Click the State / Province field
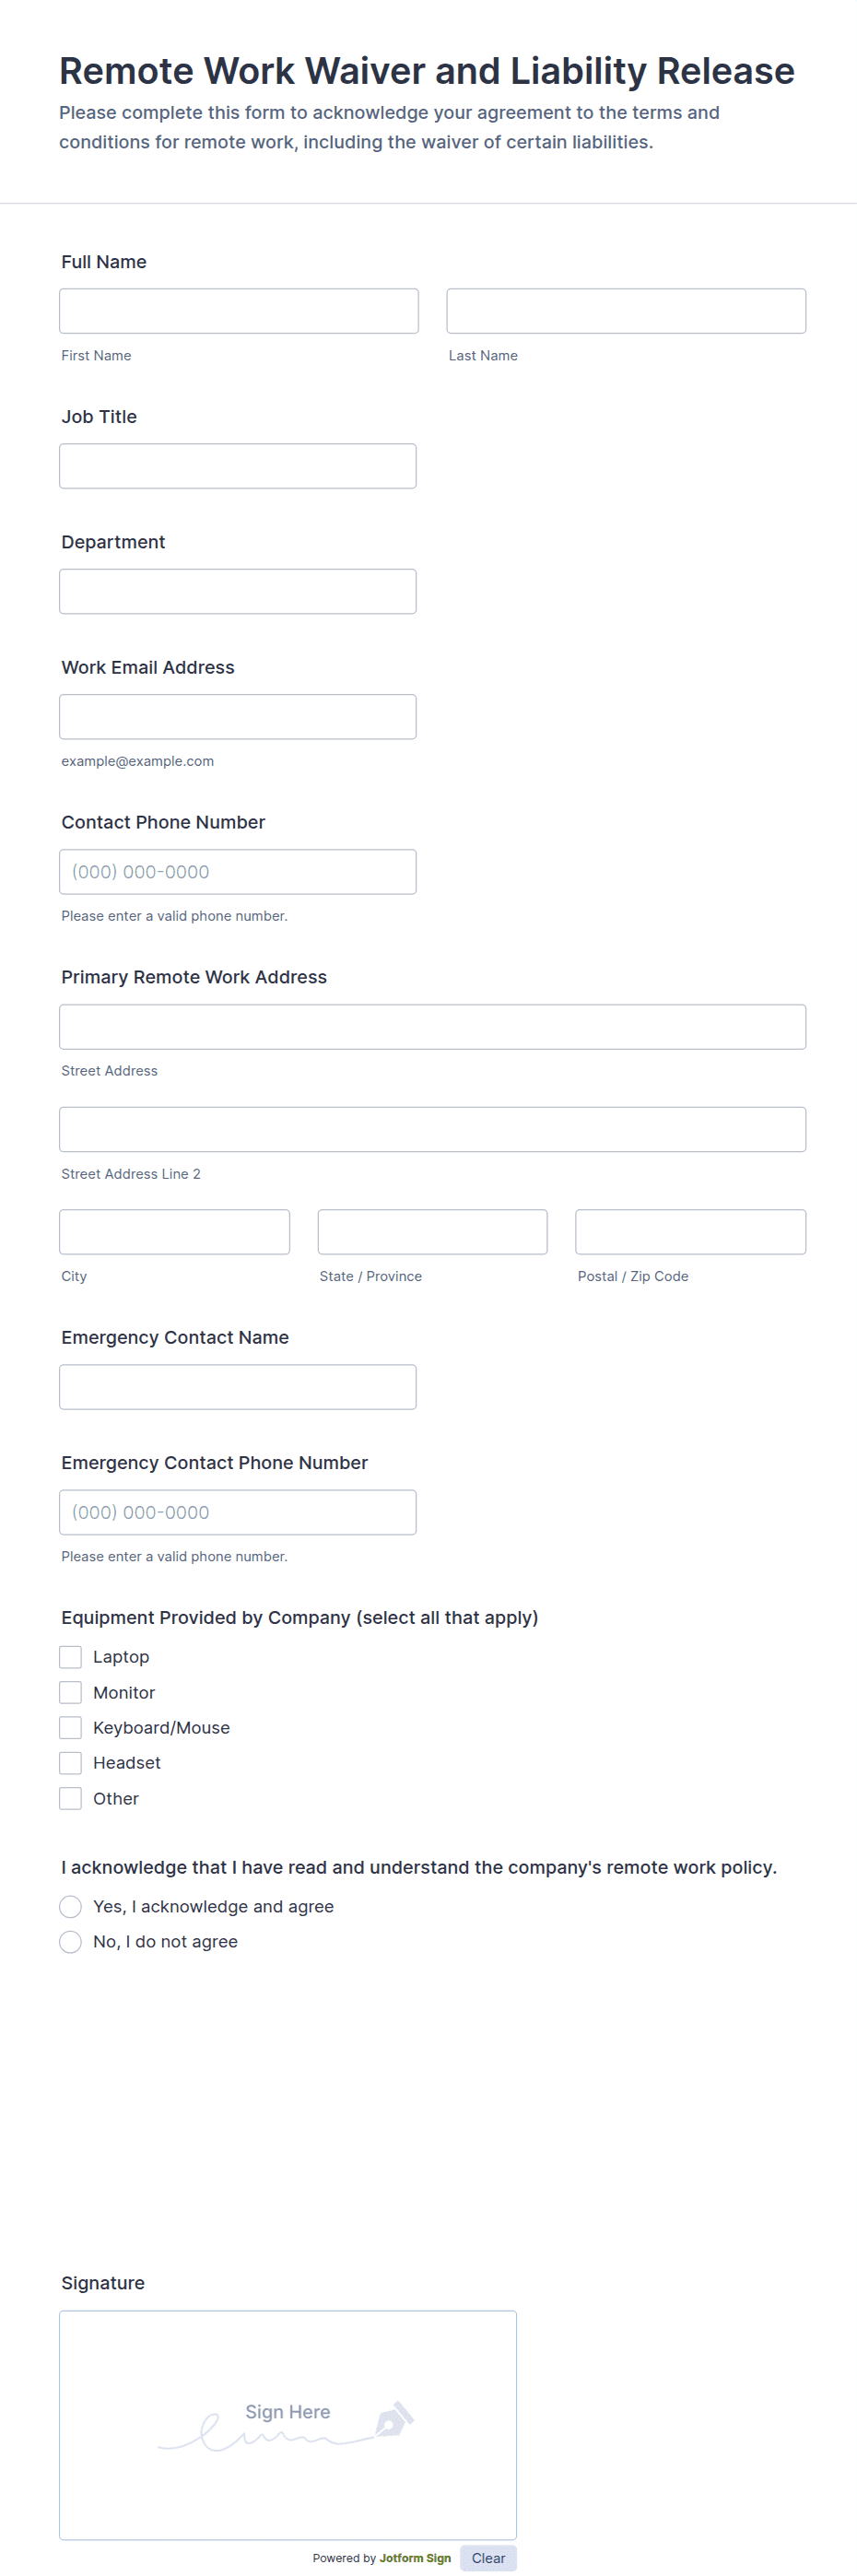This screenshot has height=2576, width=857. 432,1232
